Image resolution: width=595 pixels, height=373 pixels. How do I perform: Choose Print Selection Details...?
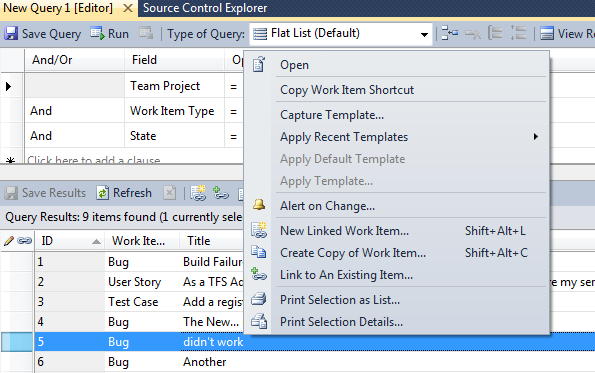click(x=342, y=322)
